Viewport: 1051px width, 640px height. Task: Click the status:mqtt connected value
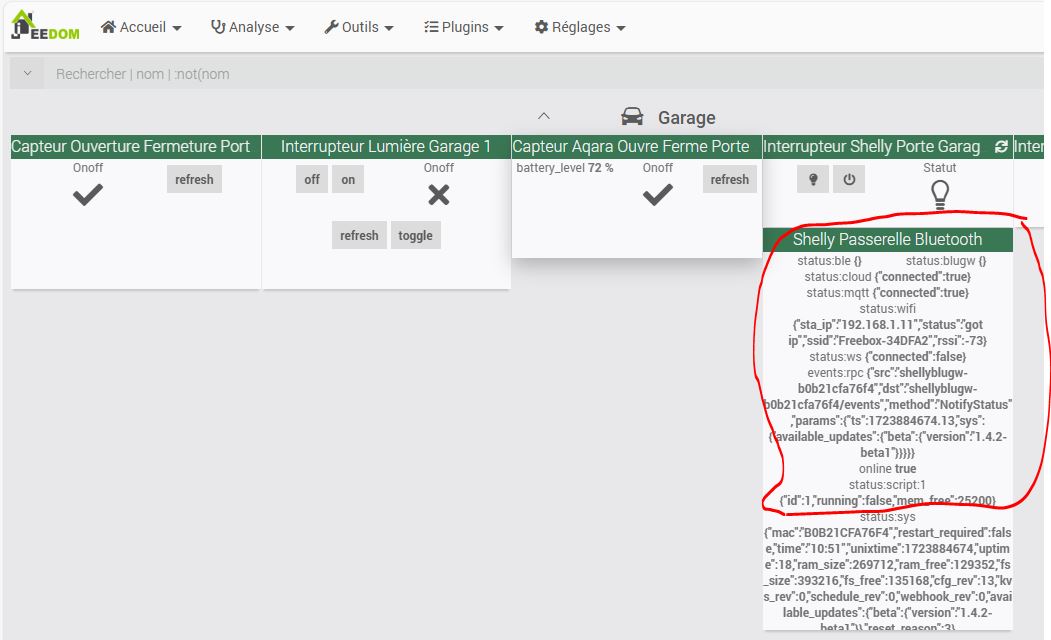[921, 293]
